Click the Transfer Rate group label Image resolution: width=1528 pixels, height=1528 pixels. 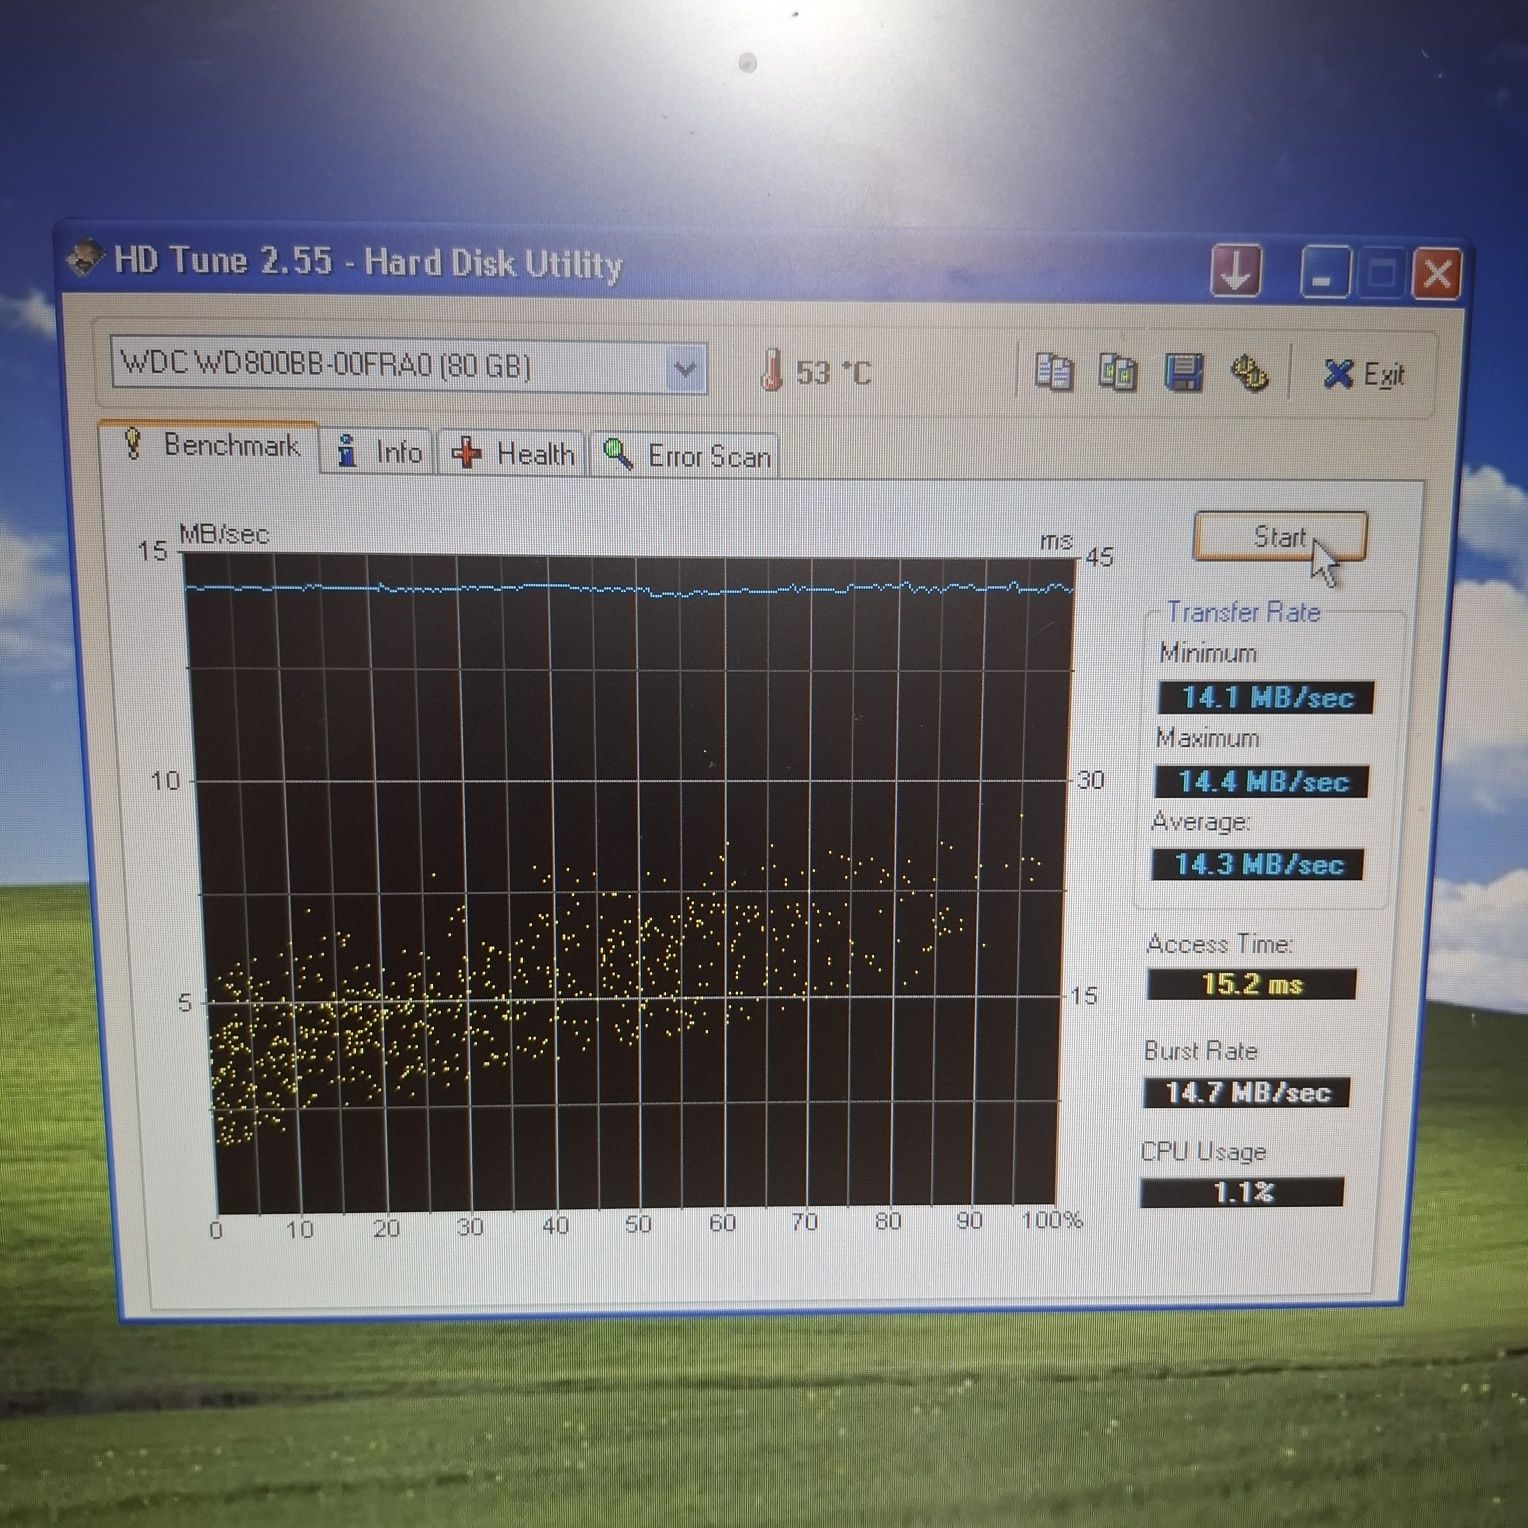(x=1243, y=612)
